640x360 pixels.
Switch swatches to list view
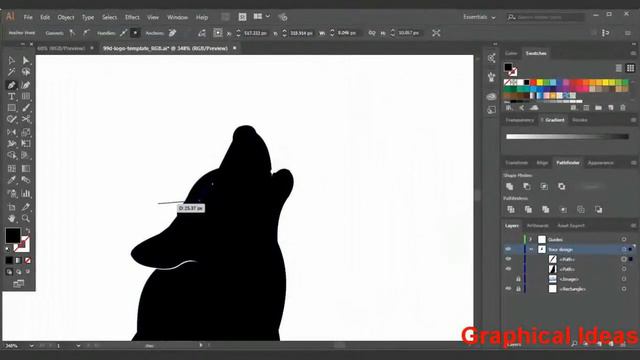pos(619,68)
